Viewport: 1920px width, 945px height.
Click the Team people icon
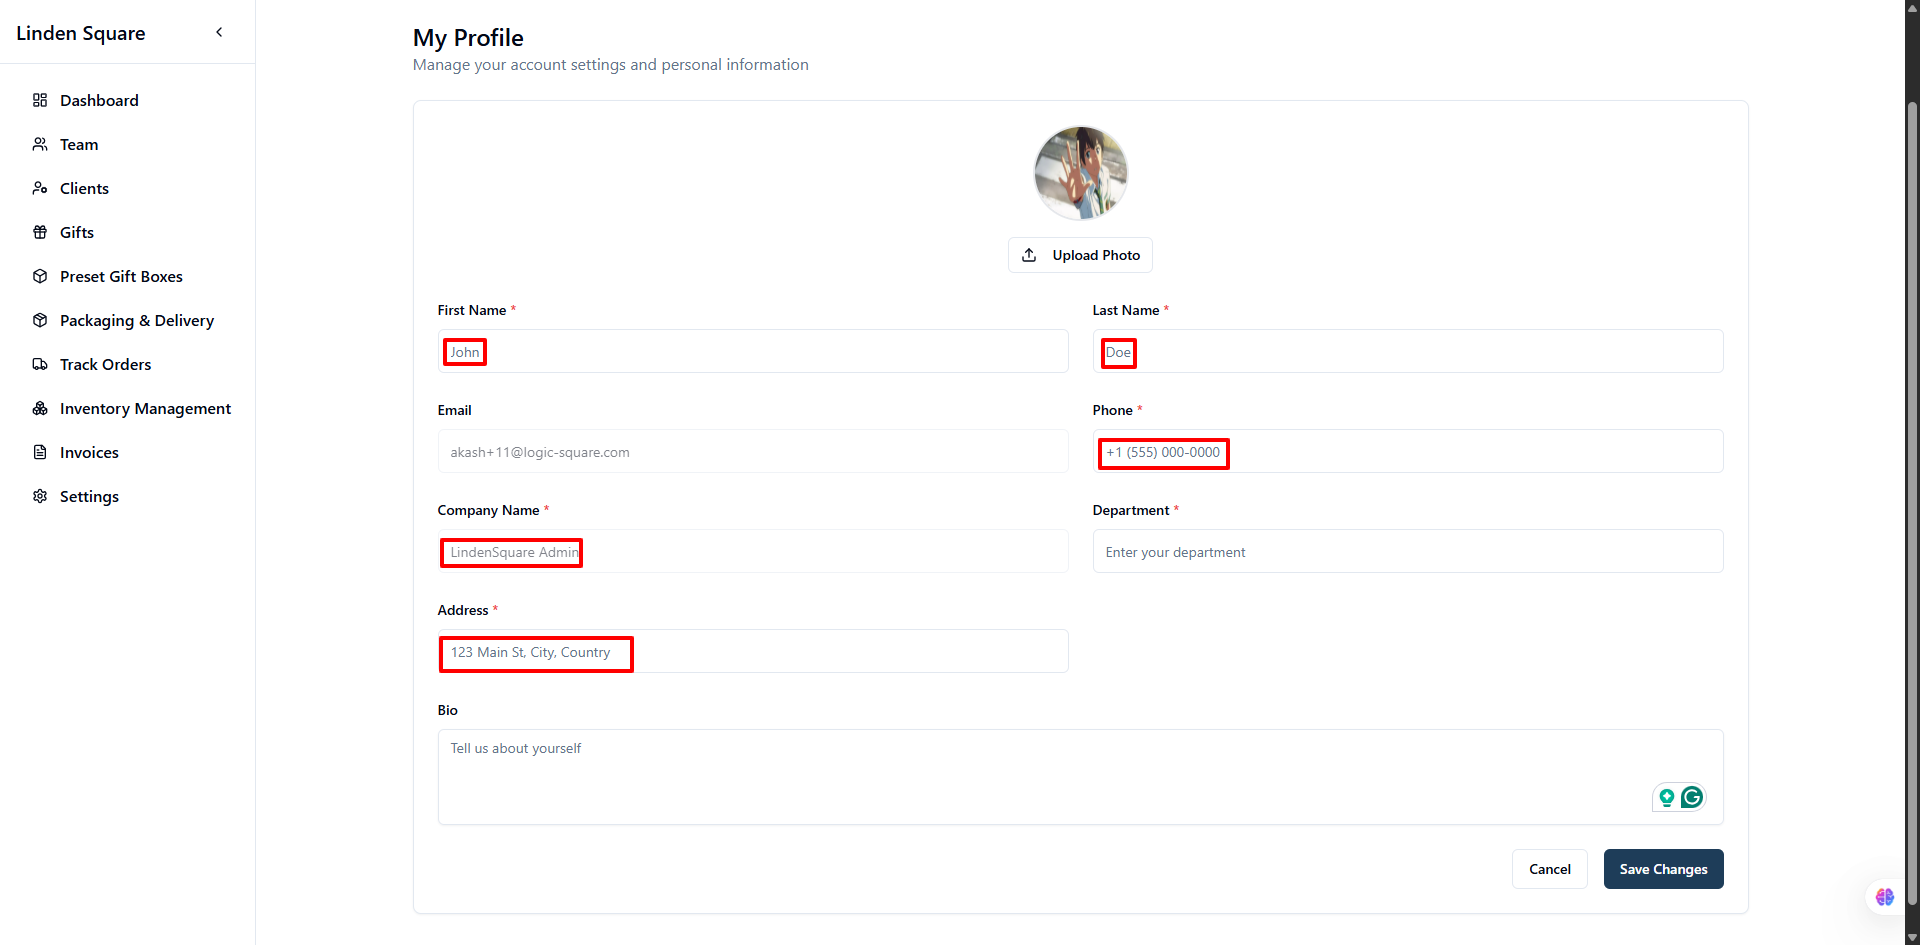point(40,144)
